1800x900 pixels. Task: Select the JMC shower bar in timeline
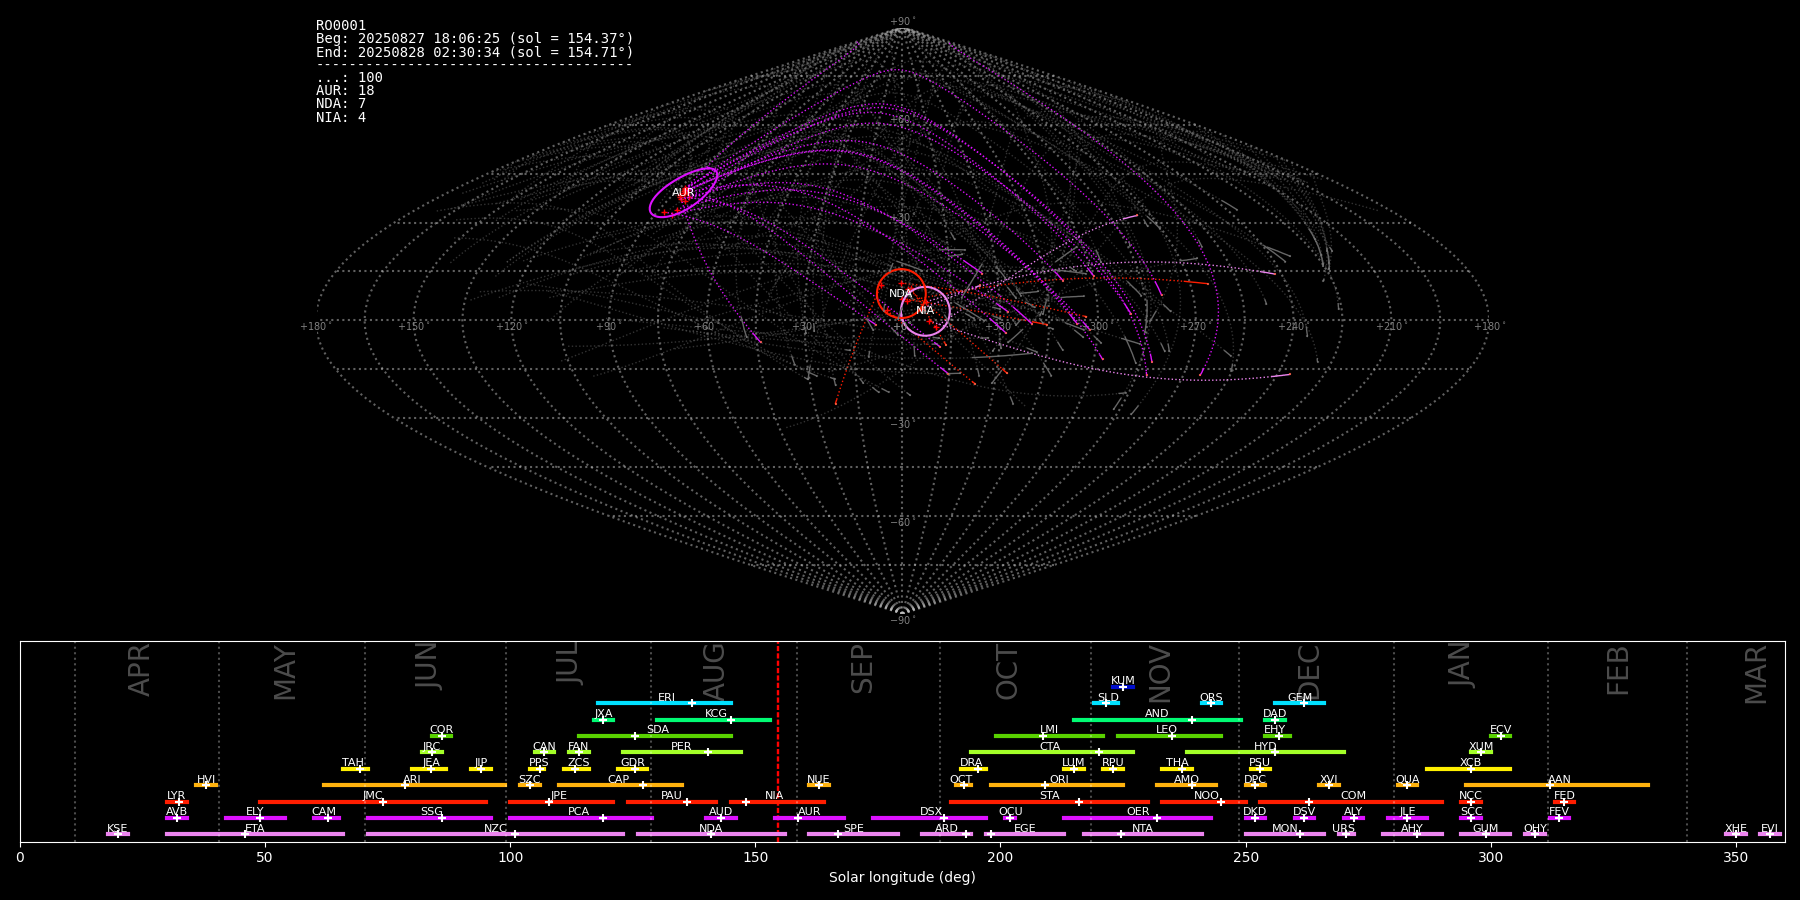373,801
